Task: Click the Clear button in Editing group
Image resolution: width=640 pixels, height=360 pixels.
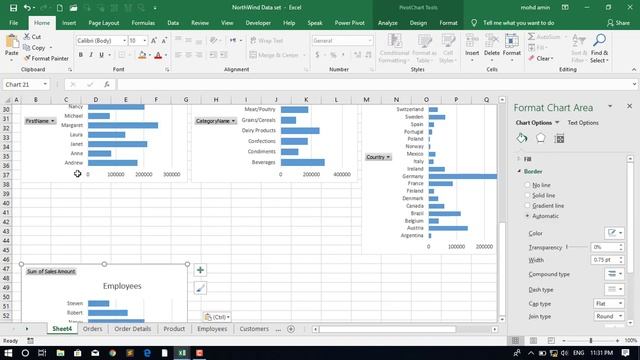Action: tap(541, 58)
